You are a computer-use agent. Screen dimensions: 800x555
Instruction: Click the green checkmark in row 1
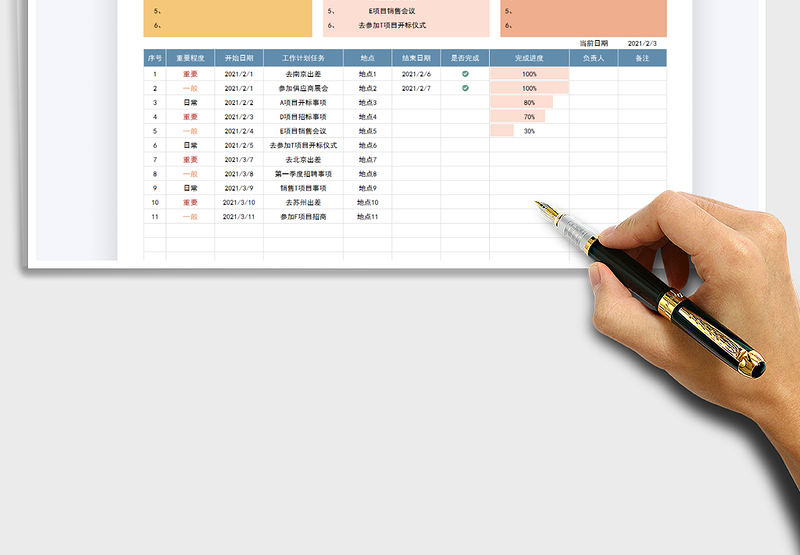coord(465,74)
